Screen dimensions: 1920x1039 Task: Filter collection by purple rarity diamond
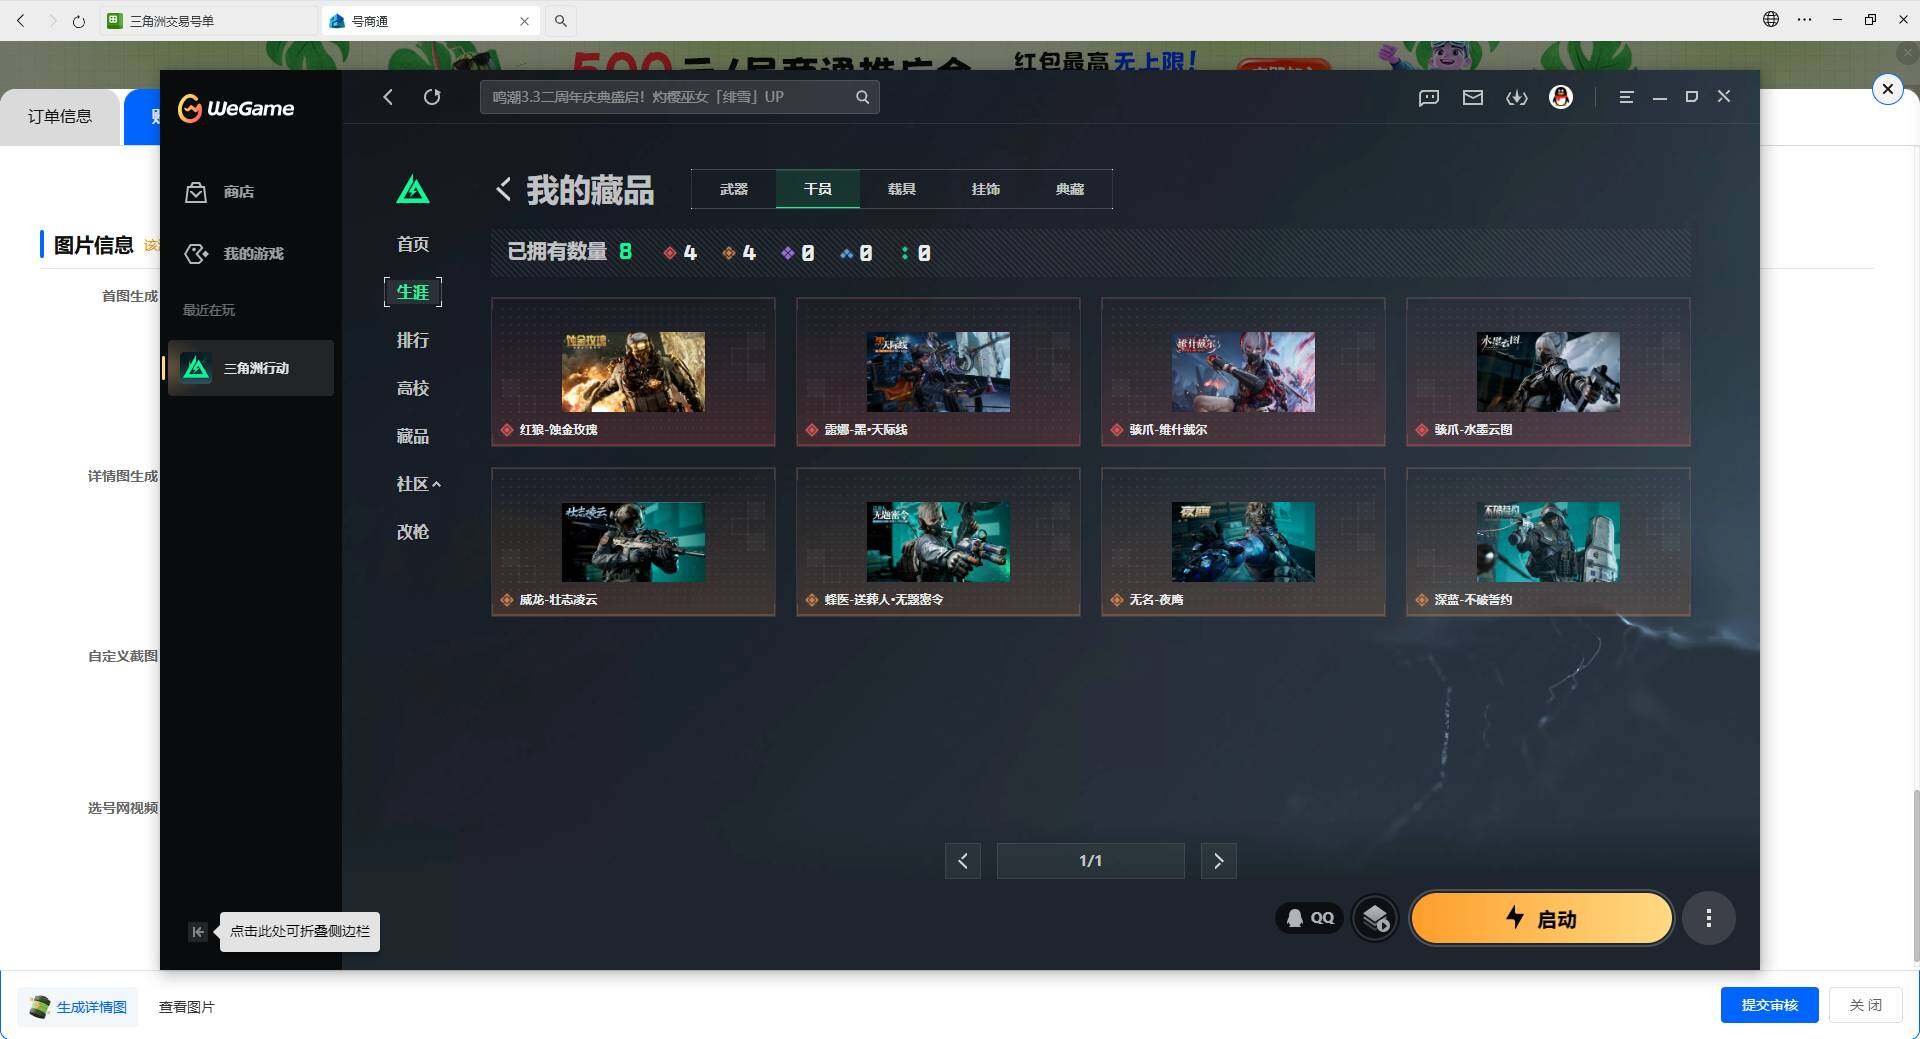(788, 254)
